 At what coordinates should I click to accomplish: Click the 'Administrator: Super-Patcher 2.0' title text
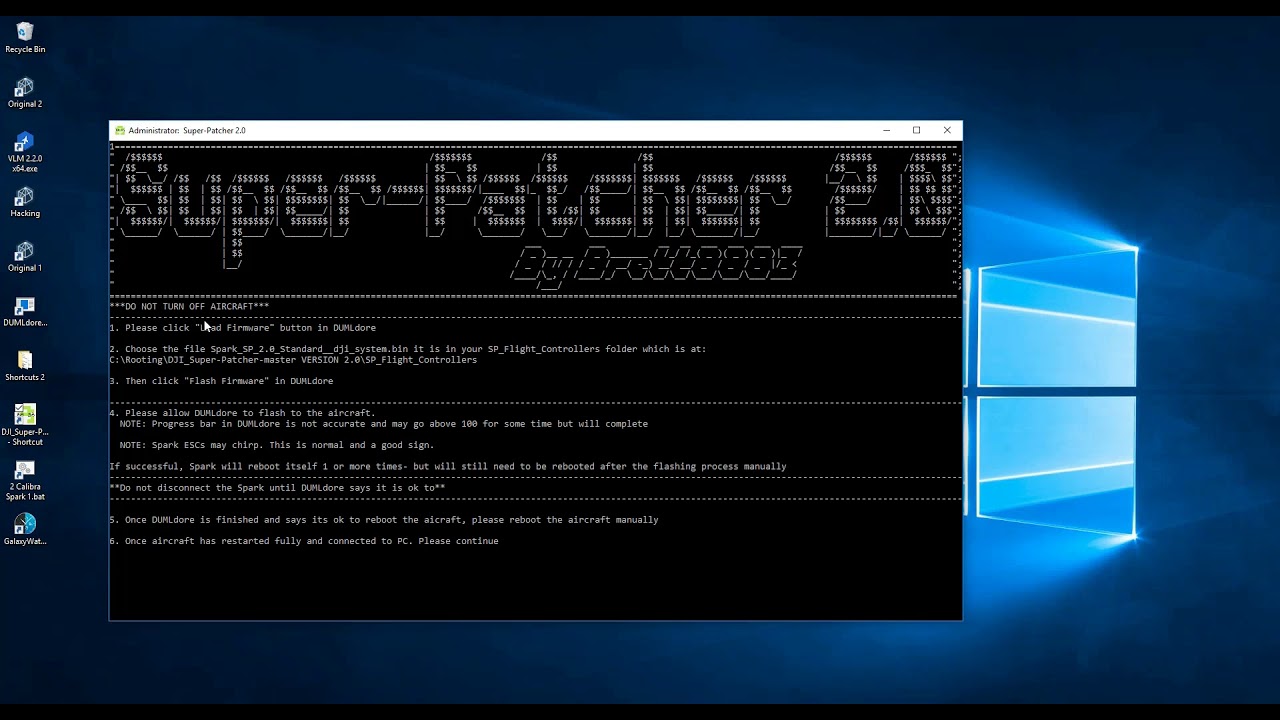187,130
